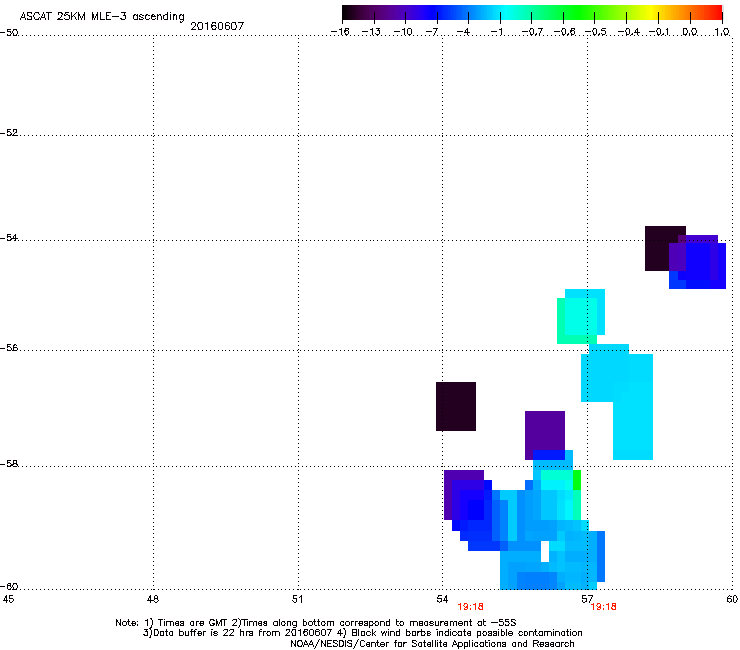This screenshot has width=740, height=650.
Task: Click longitude axis label 60
Action: [732, 599]
